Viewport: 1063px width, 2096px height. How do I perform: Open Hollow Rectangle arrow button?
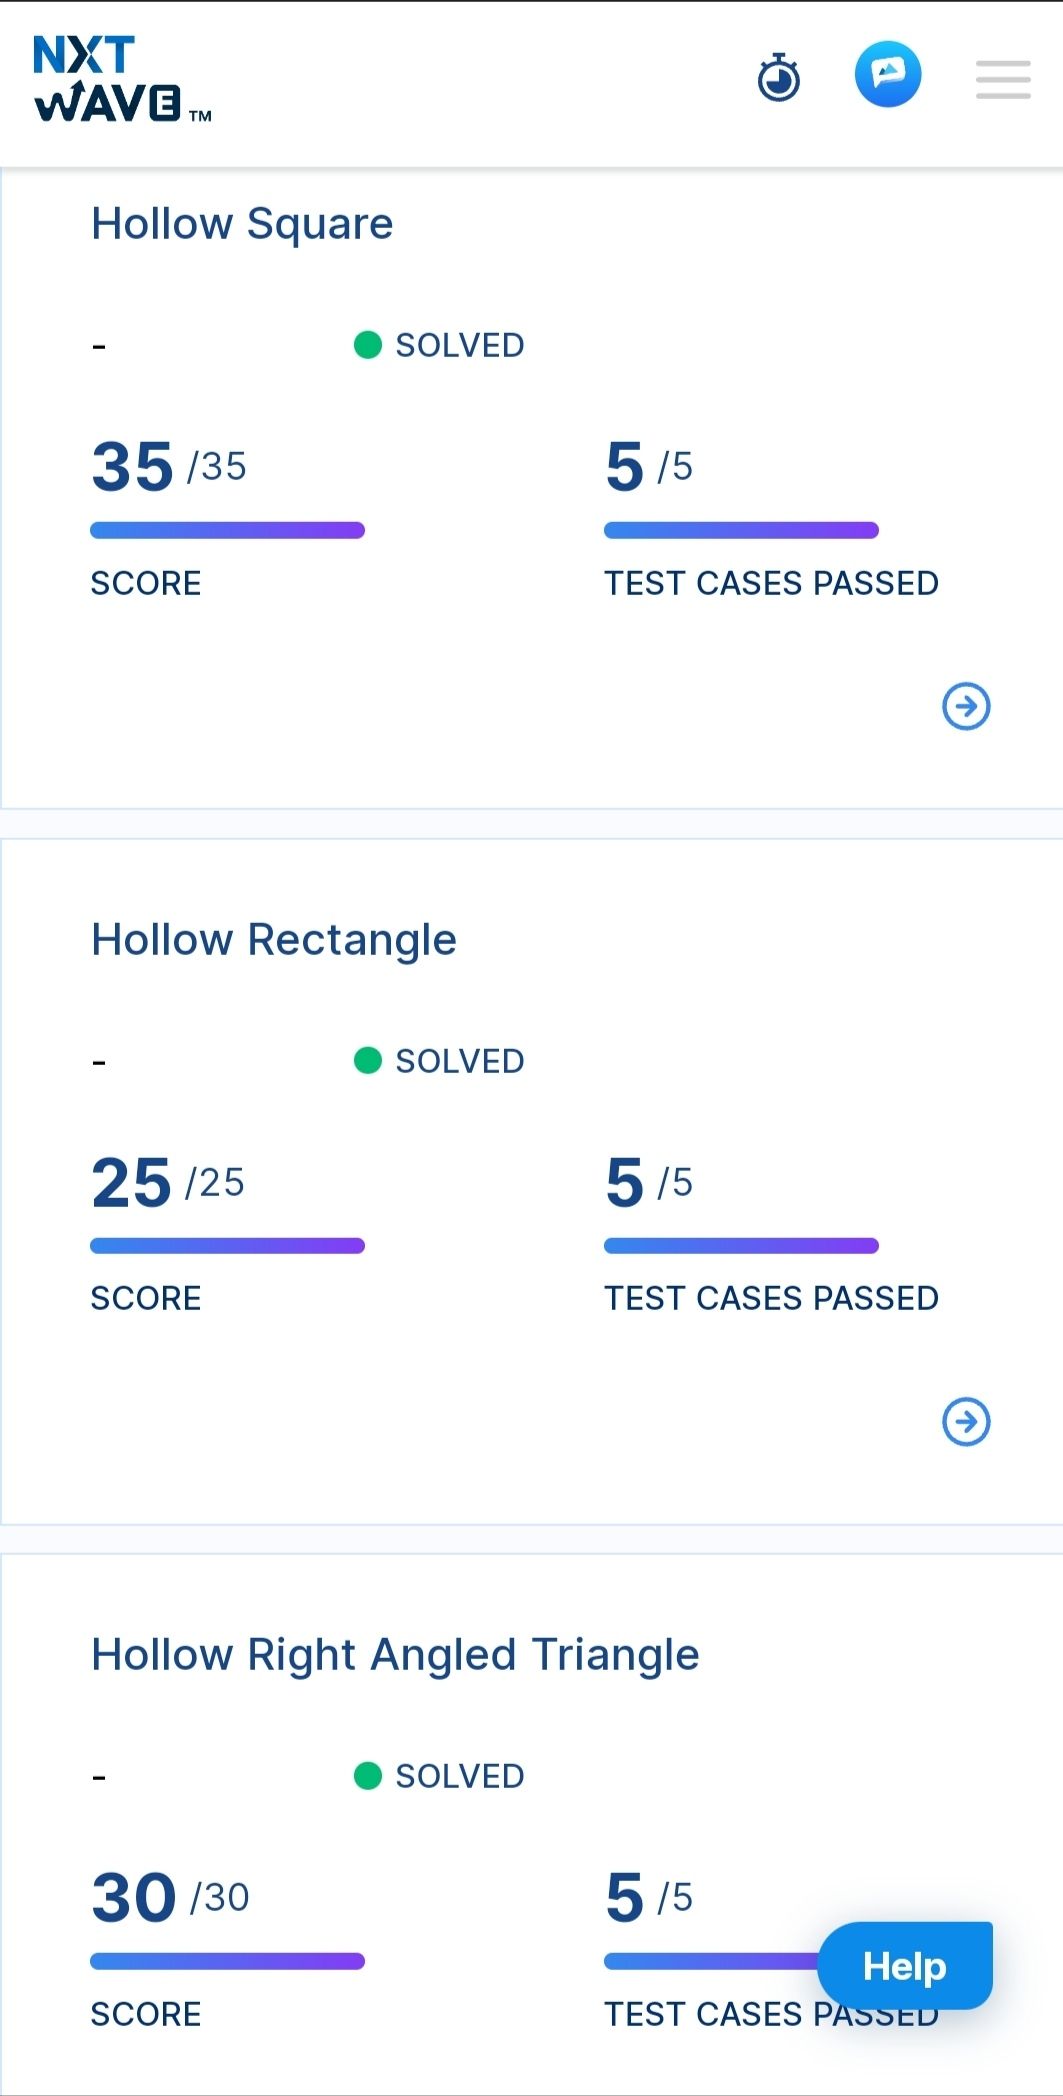coord(966,1422)
